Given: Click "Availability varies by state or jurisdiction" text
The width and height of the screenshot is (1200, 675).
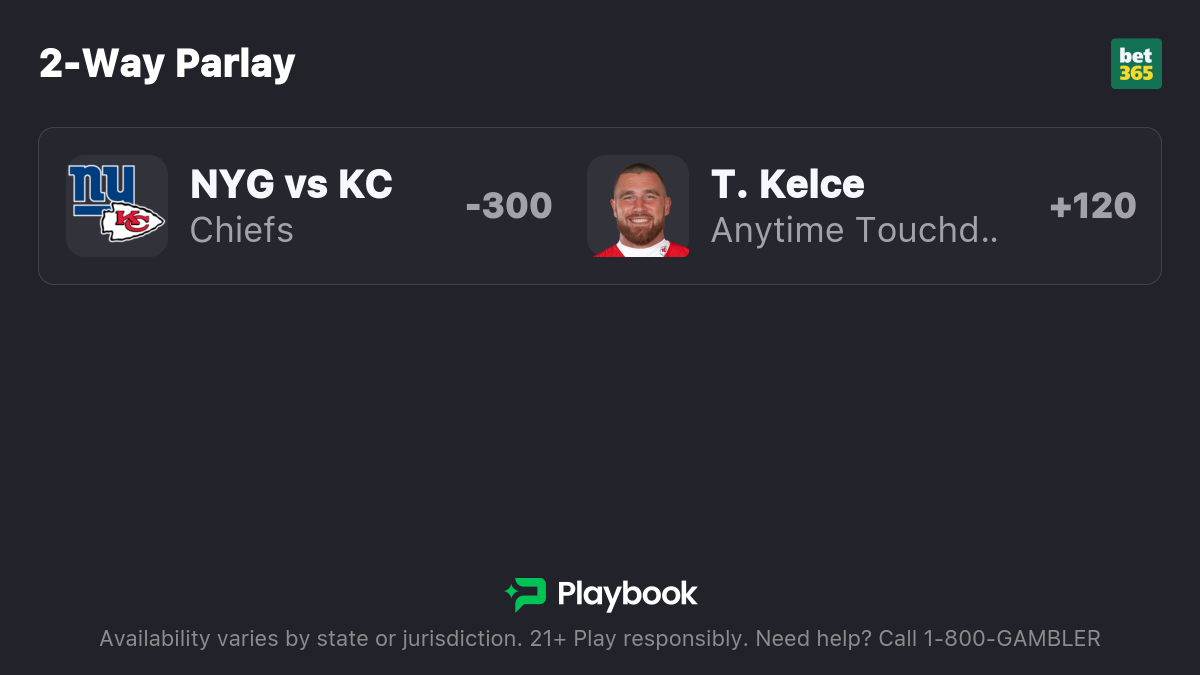Looking at the screenshot, I should tap(310, 638).
